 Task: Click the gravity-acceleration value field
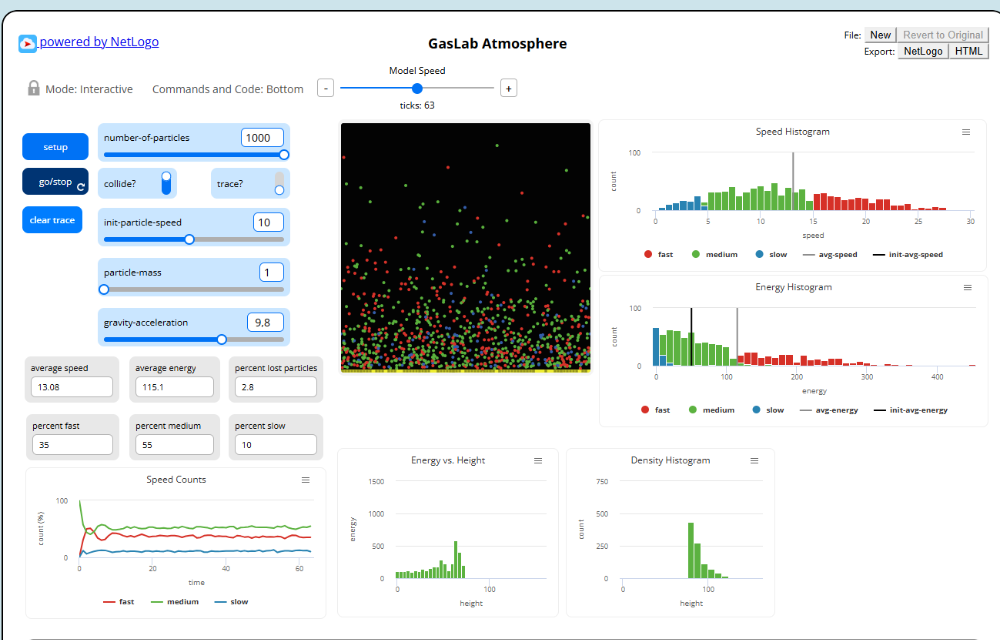265,323
